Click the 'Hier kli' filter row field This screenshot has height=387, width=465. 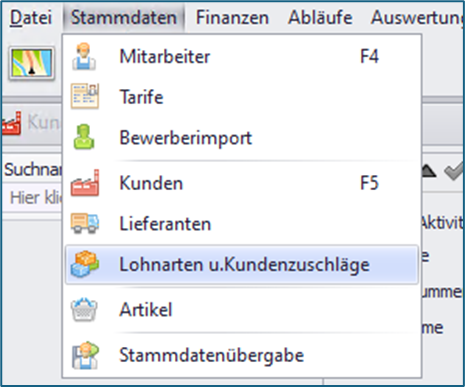point(32,198)
